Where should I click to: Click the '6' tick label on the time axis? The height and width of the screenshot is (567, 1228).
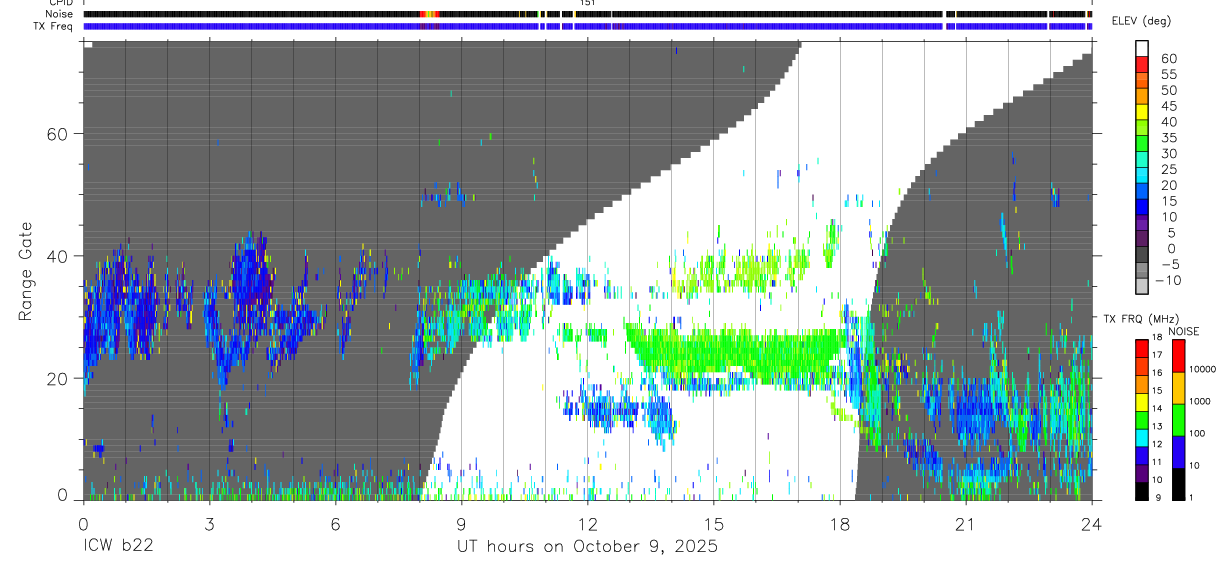click(x=335, y=523)
